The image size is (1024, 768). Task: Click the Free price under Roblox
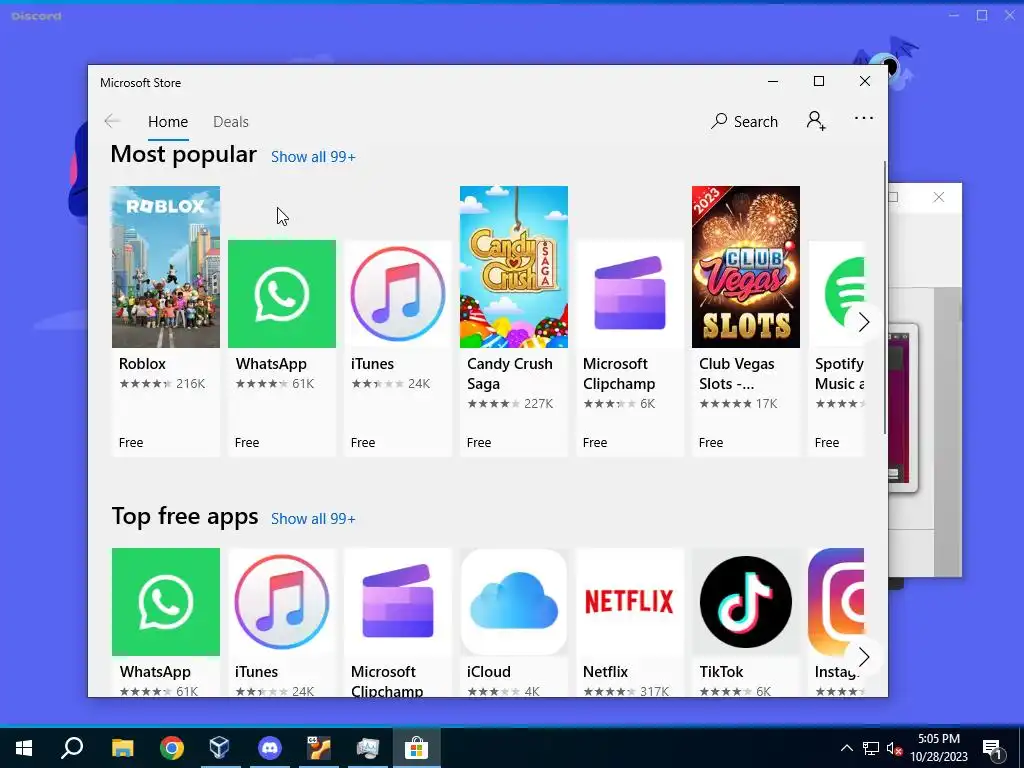pyautogui.click(x=131, y=443)
